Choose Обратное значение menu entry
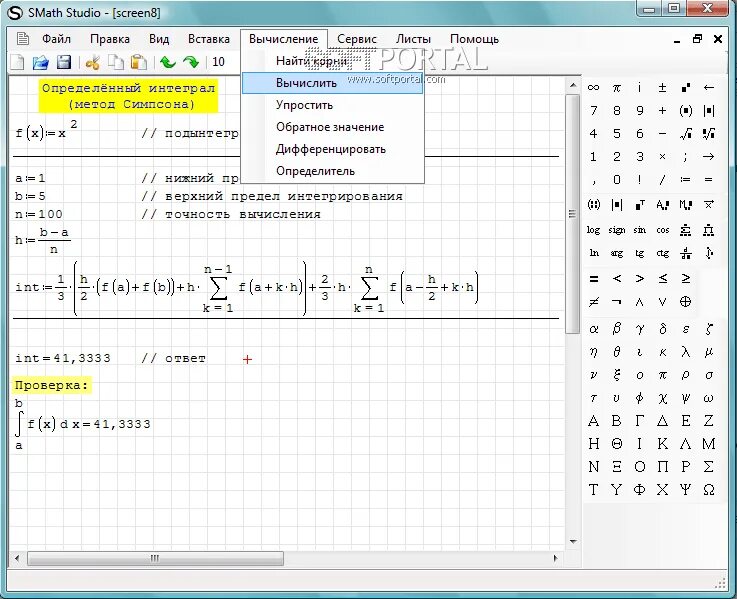Screen dimensions: 737x599 pyautogui.click(x=332, y=127)
